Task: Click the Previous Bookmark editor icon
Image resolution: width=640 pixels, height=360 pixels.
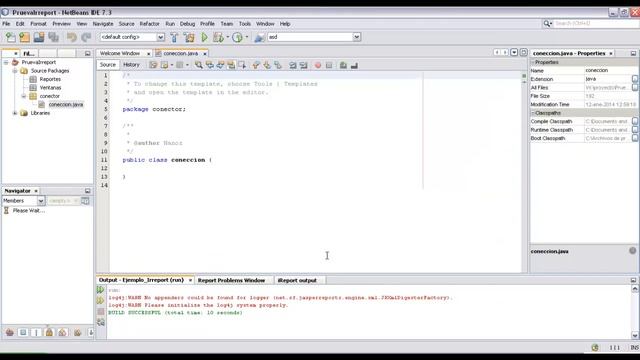Action: 256,65
